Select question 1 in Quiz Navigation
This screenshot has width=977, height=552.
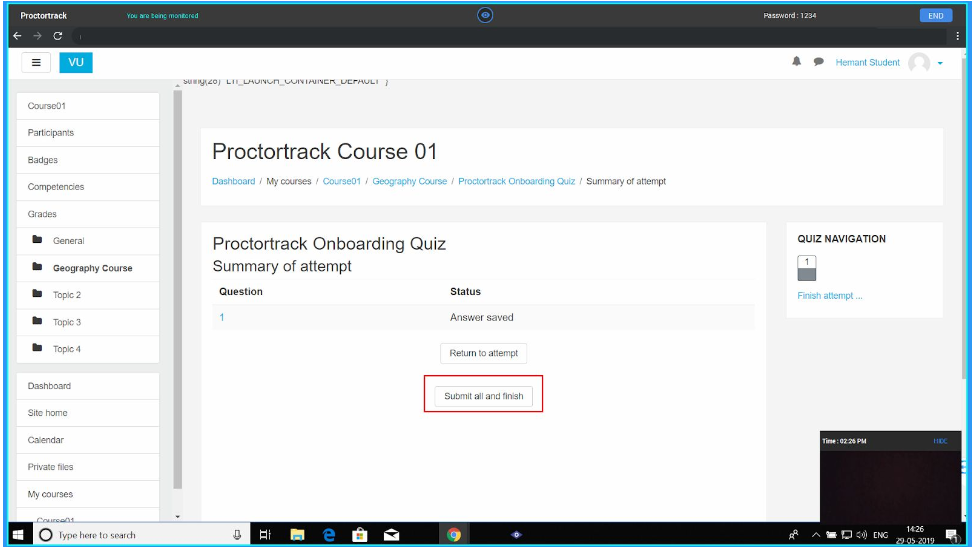click(x=806, y=268)
